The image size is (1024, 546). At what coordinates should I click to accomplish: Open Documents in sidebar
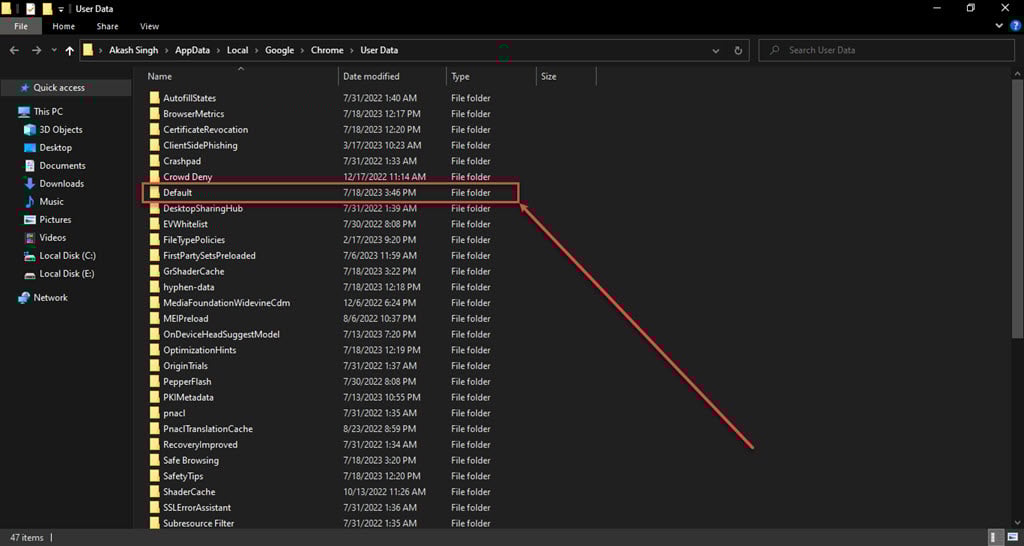point(55,166)
